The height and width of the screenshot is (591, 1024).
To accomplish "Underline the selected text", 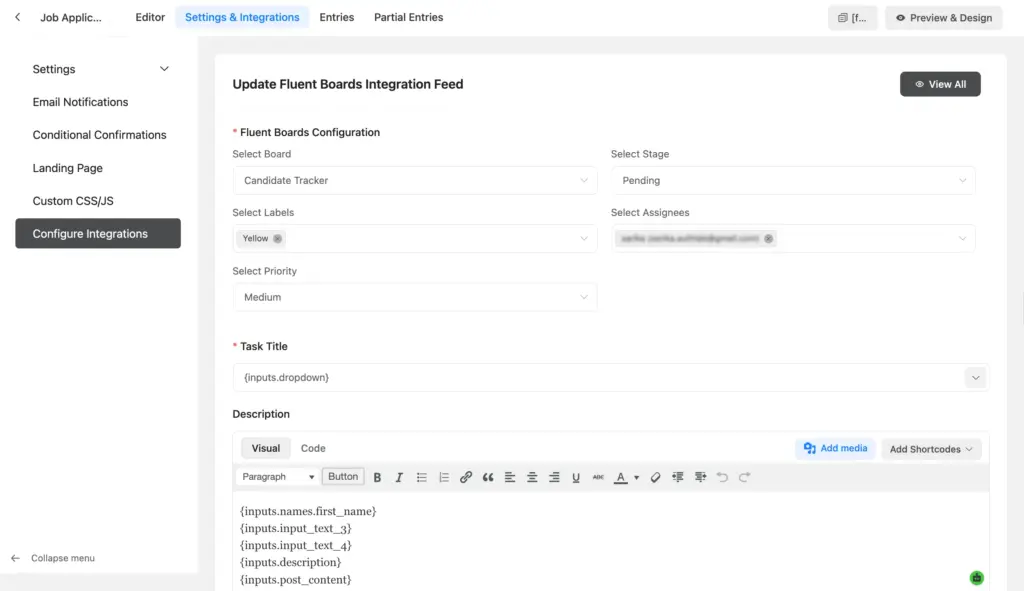I will (576, 477).
